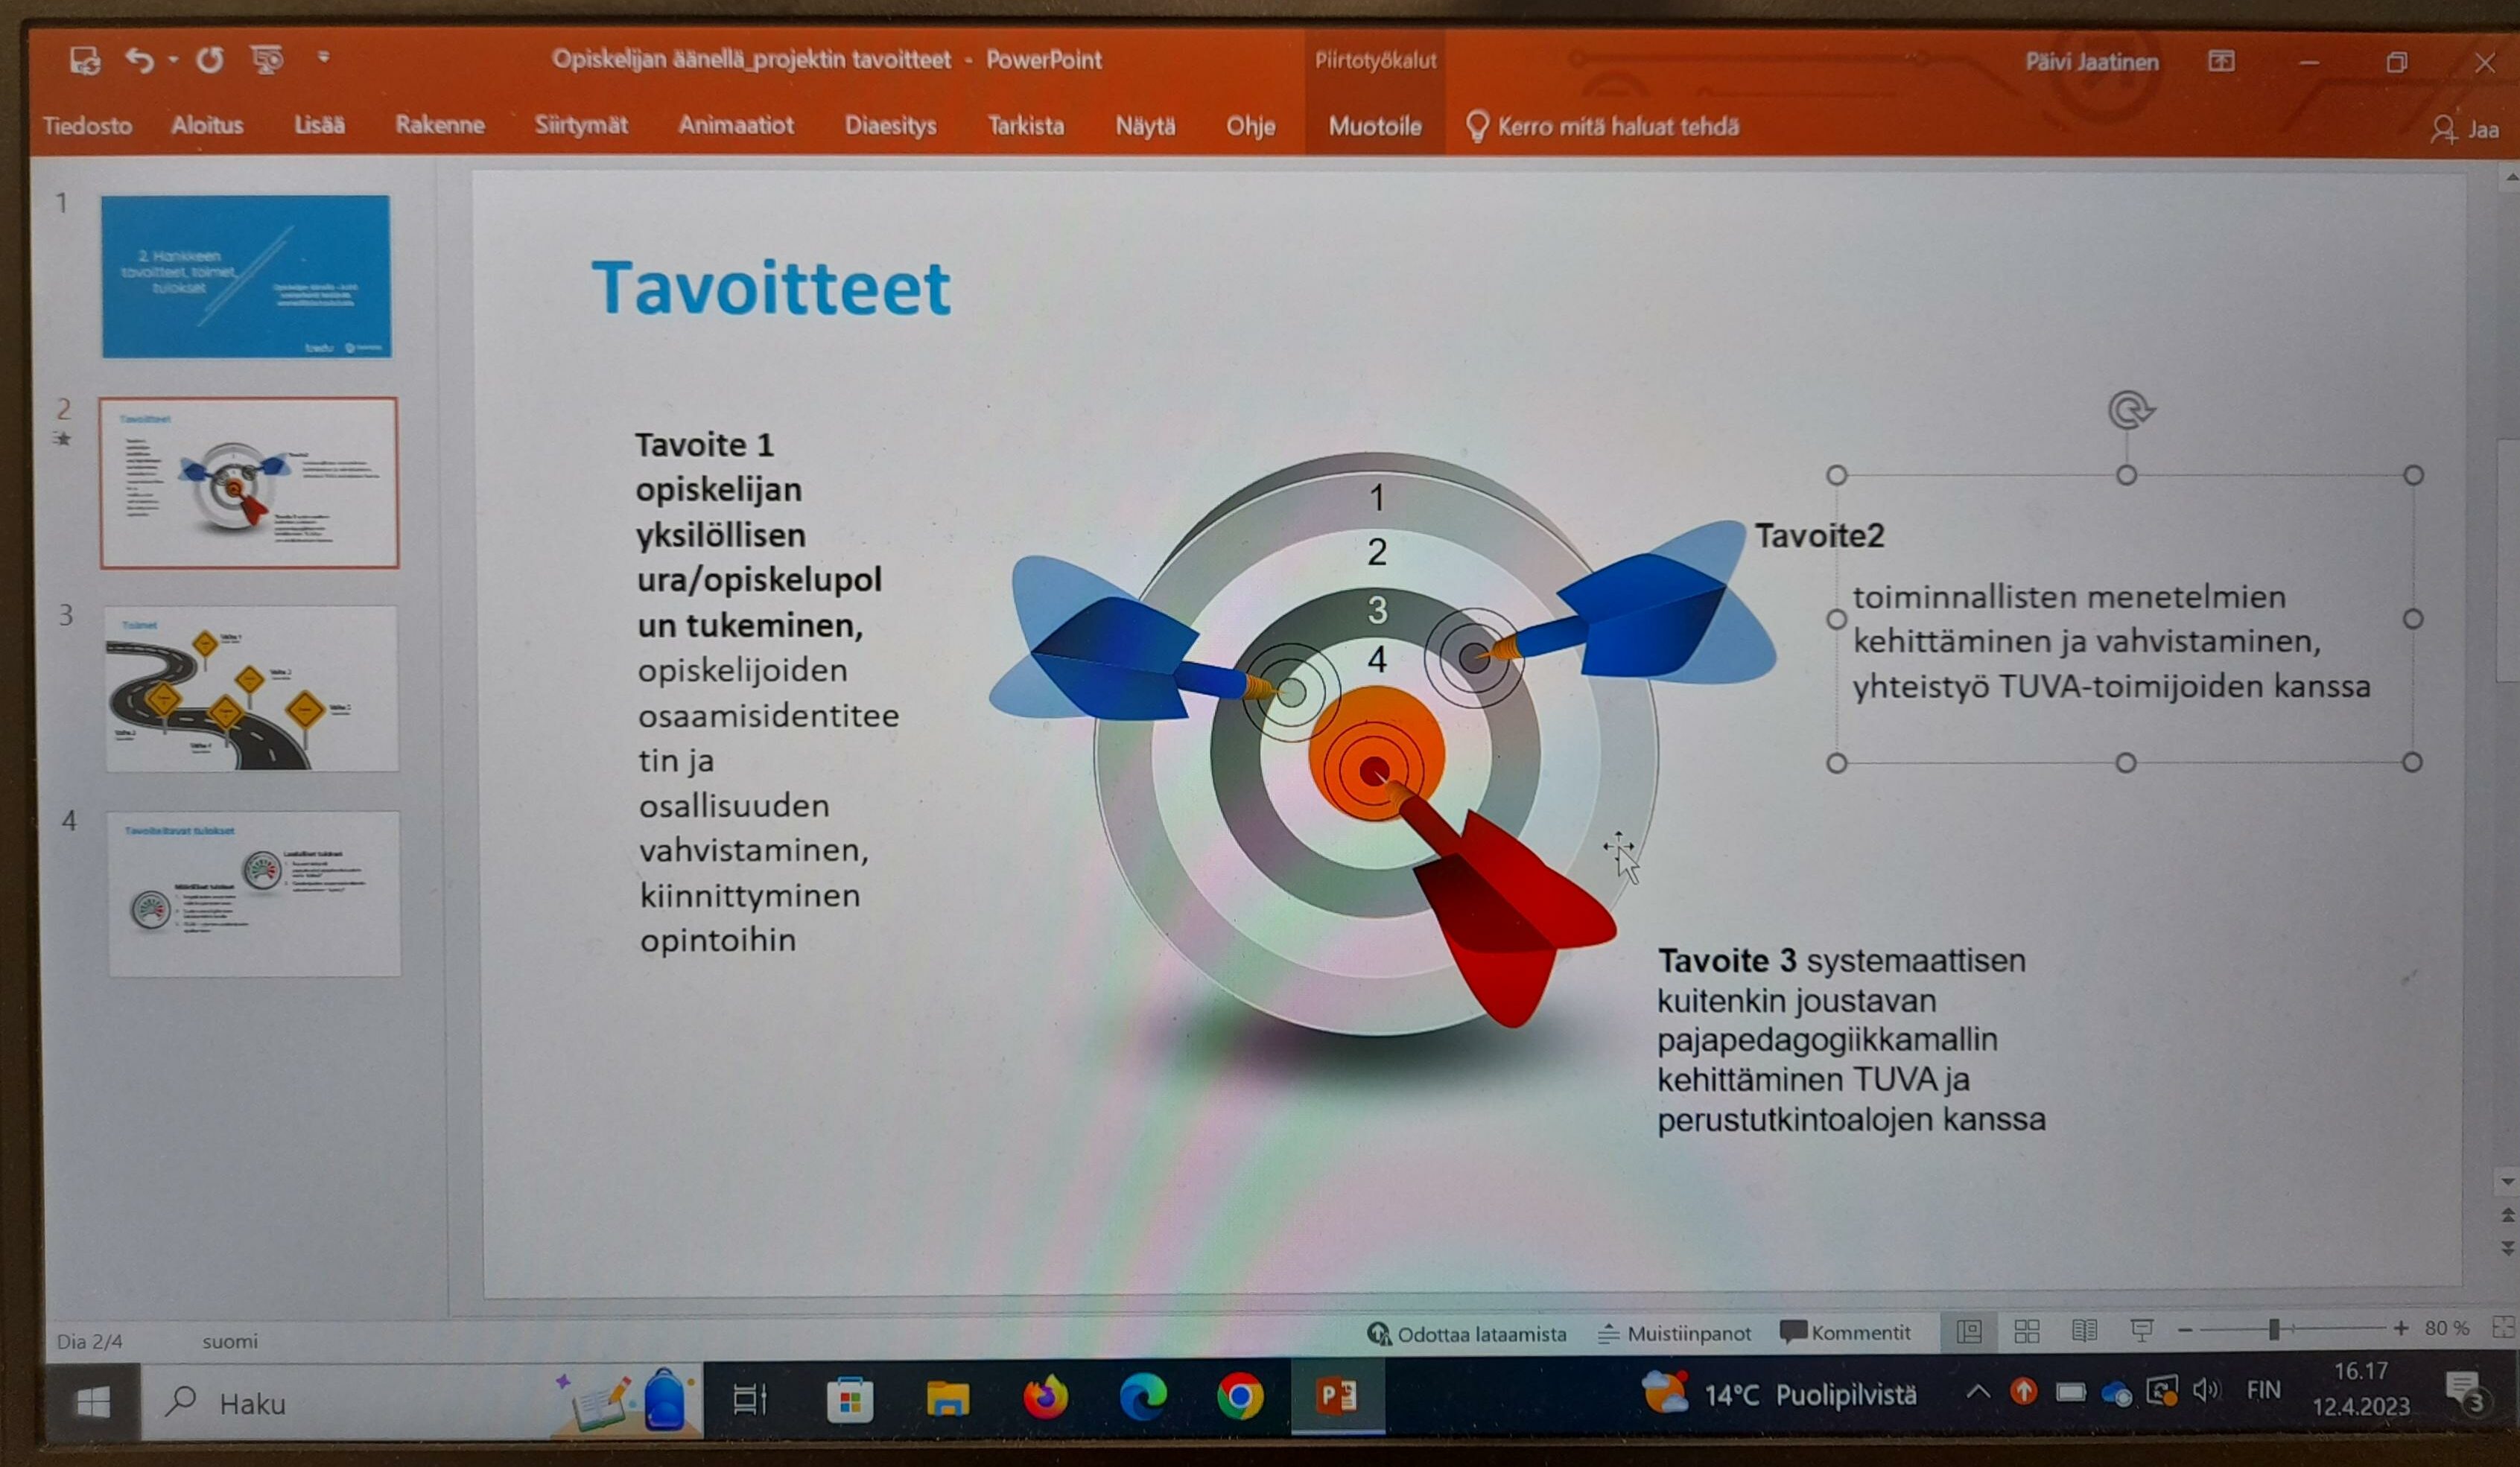Image resolution: width=2520 pixels, height=1467 pixels.
Task: Switch to Normal view icon
Action: coord(1968,1331)
